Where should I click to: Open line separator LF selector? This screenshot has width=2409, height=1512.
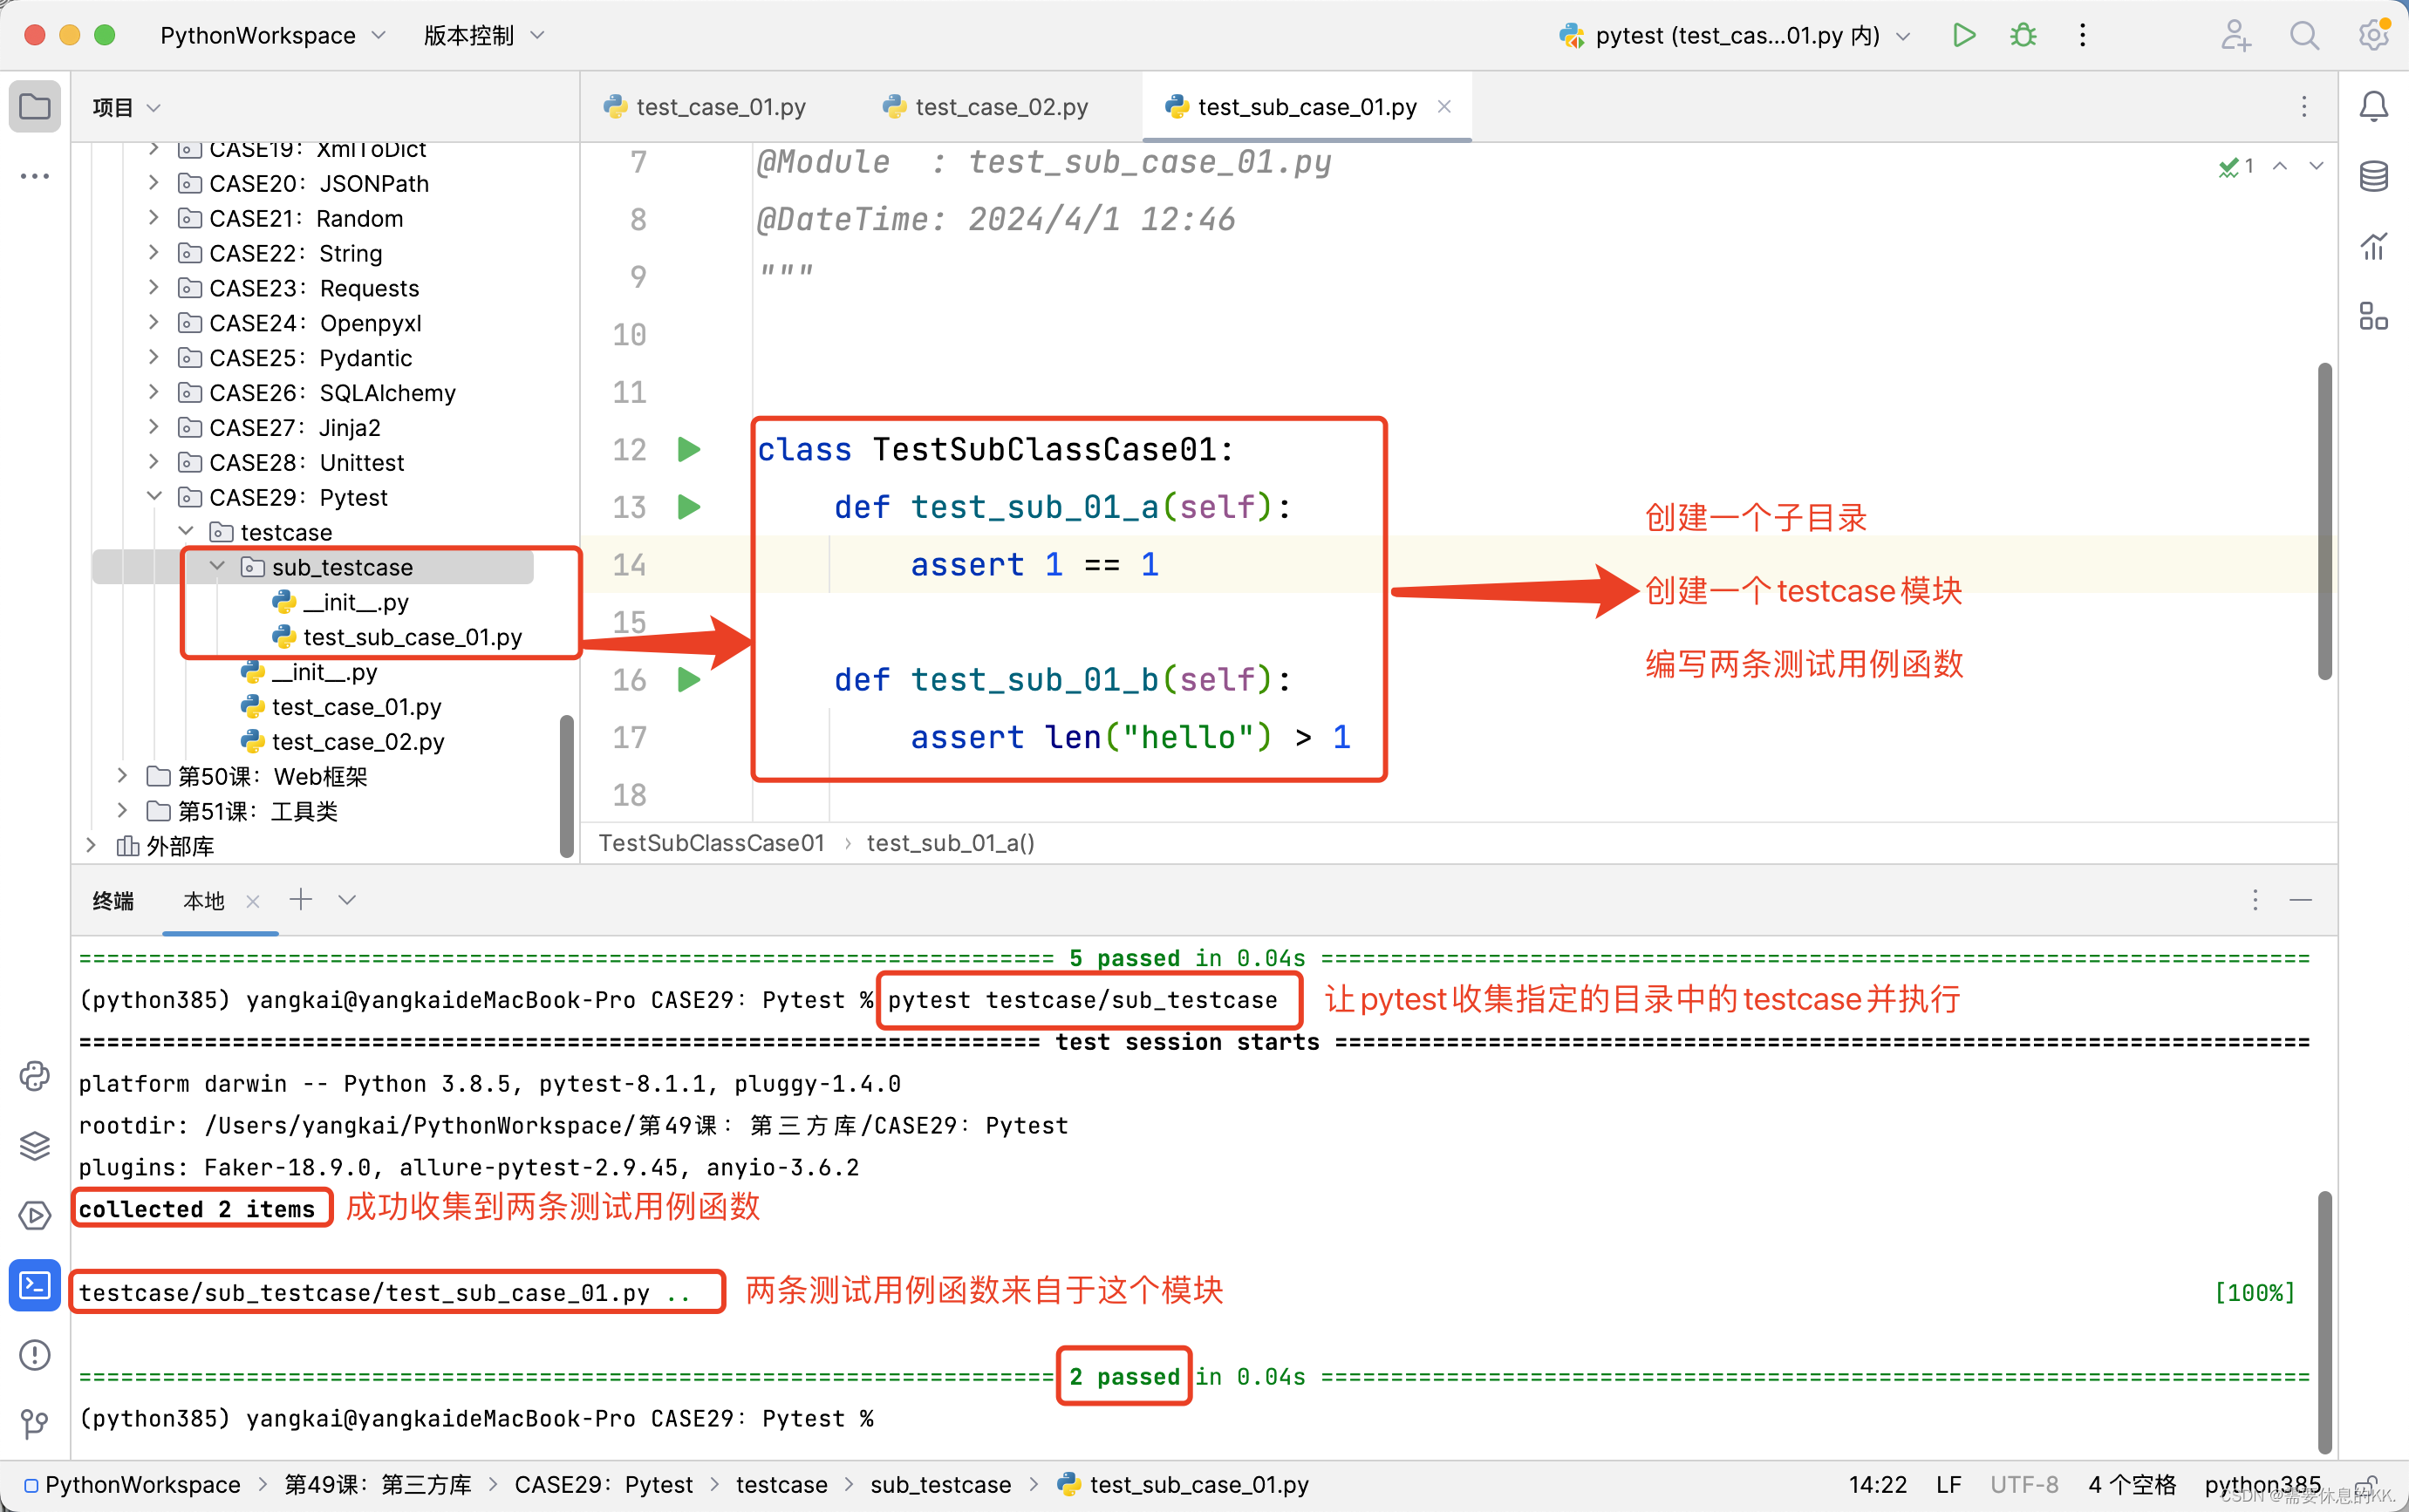[1948, 1485]
